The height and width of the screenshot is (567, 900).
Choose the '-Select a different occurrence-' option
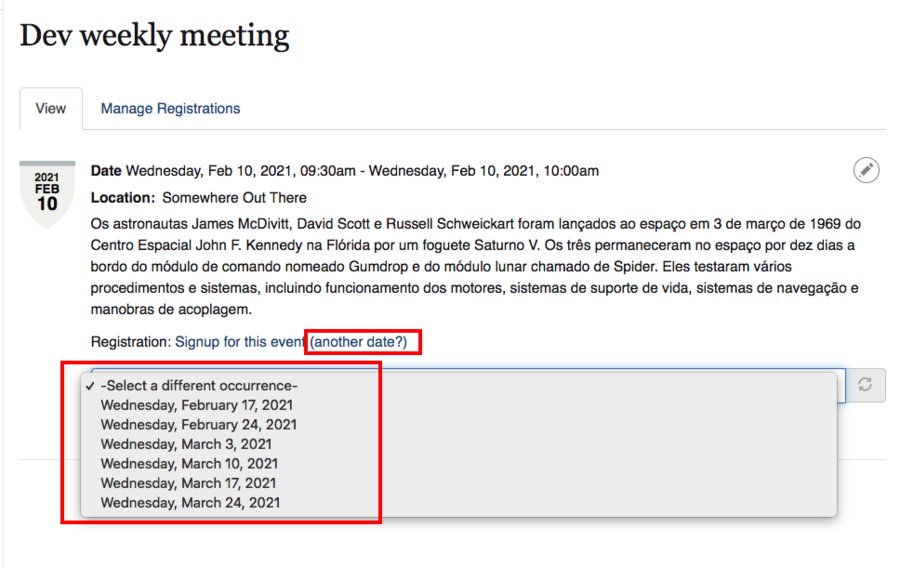click(x=199, y=386)
